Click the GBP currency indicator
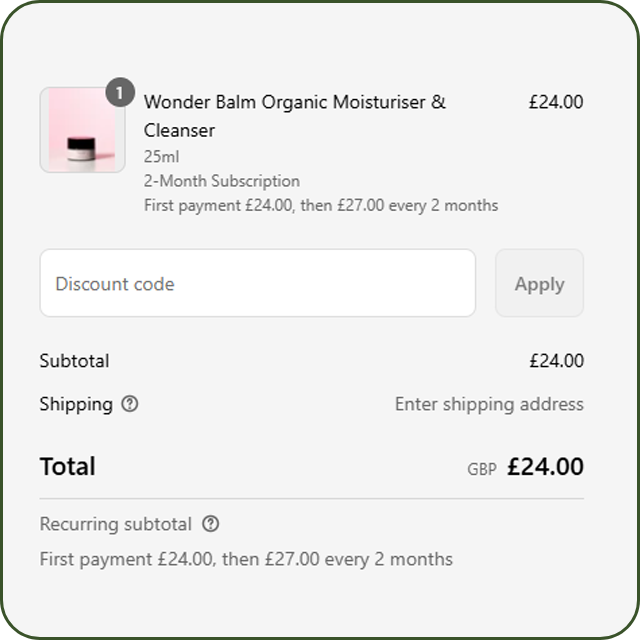The width and height of the screenshot is (640, 640). pyautogui.click(x=481, y=469)
